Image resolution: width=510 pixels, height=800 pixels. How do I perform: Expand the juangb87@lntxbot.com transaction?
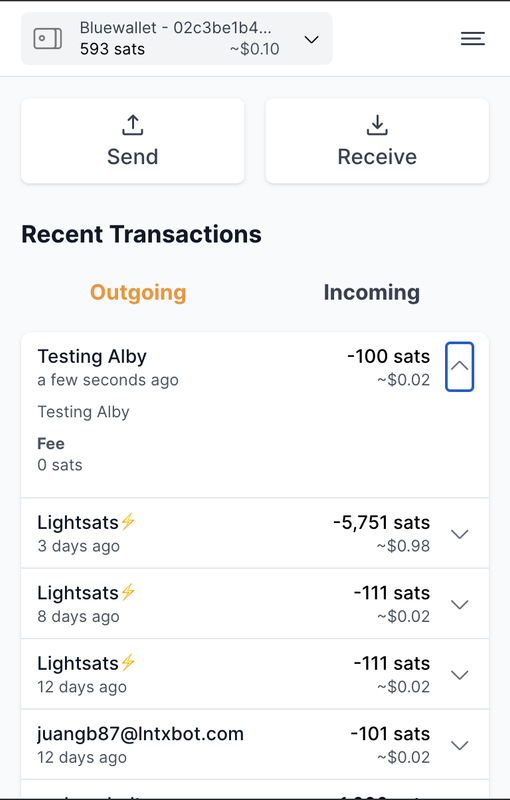point(460,745)
